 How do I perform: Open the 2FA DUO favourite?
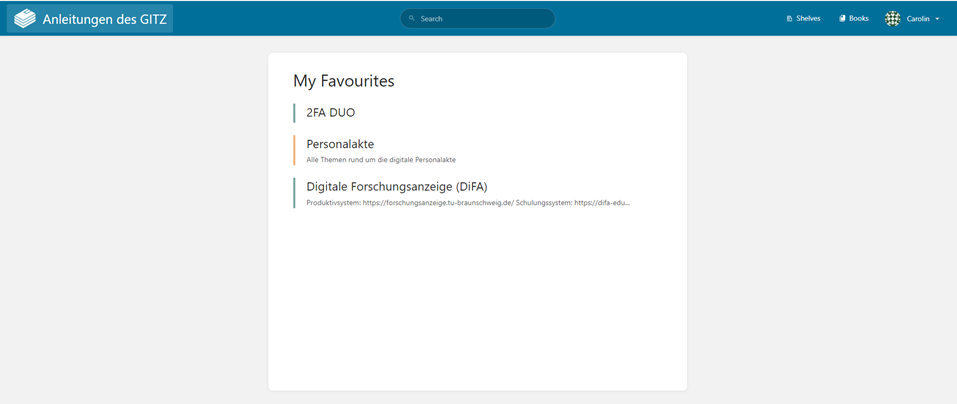pyautogui.click(x=330, y=112)
